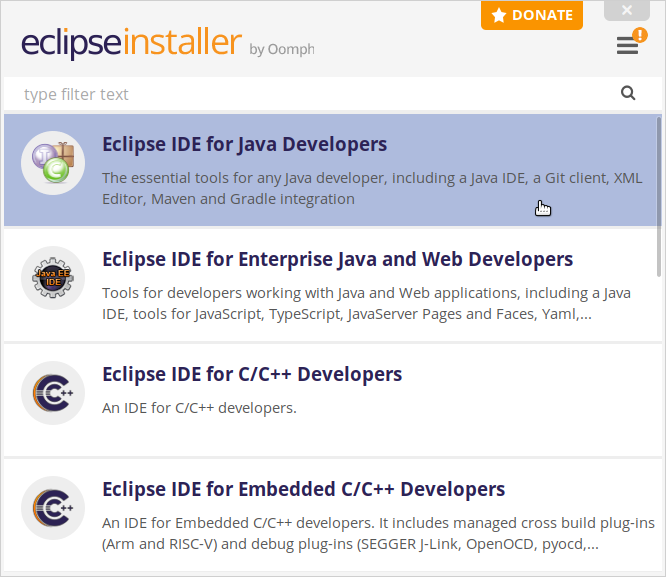Click the orange notification badge on menu
666x577 pixels.
(x=640, y=35)
